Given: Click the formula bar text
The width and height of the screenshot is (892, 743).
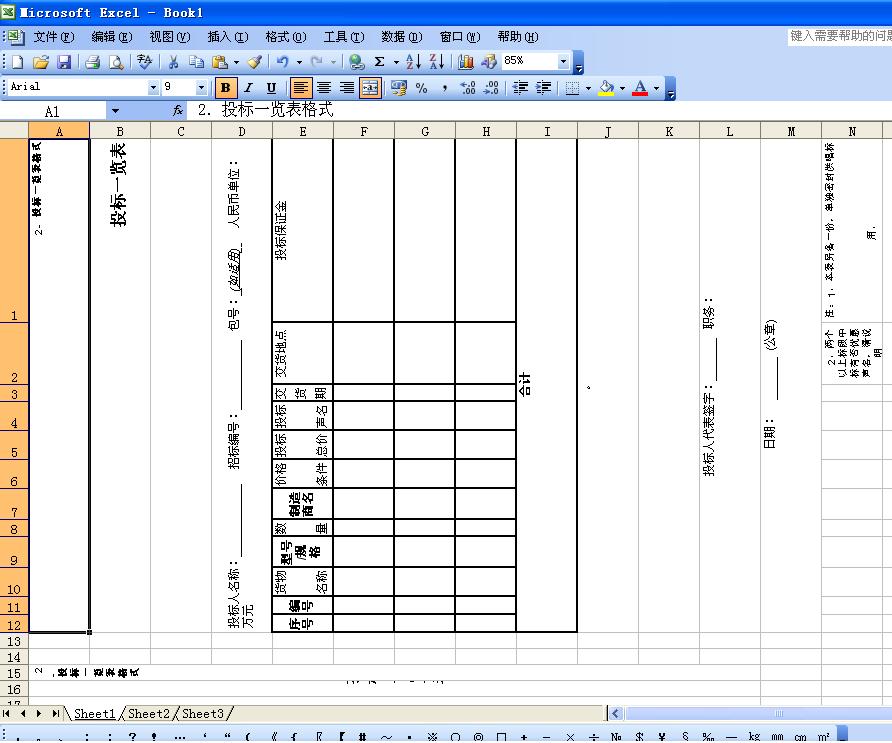Looking at the screenshot, I should pyautogui.click(x=265, y=109).
